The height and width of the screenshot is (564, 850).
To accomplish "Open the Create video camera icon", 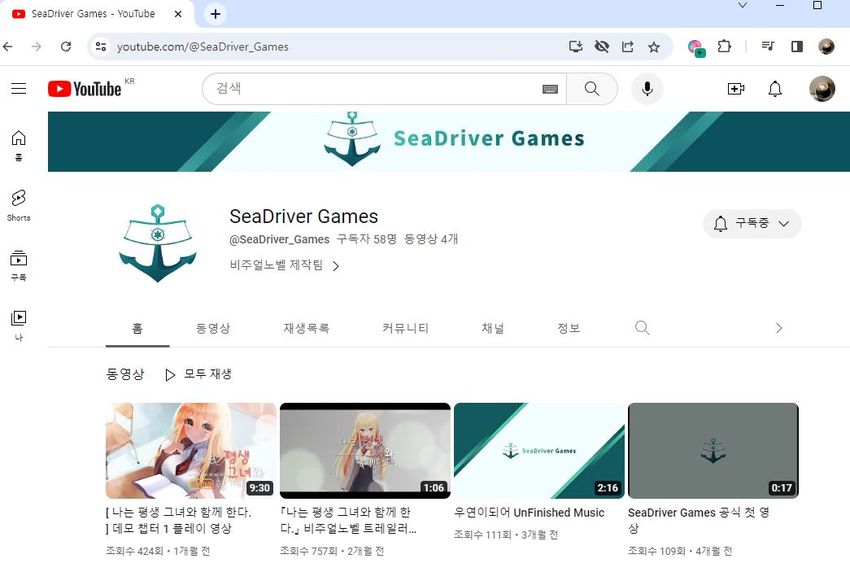I will click(x=736, y=88).
